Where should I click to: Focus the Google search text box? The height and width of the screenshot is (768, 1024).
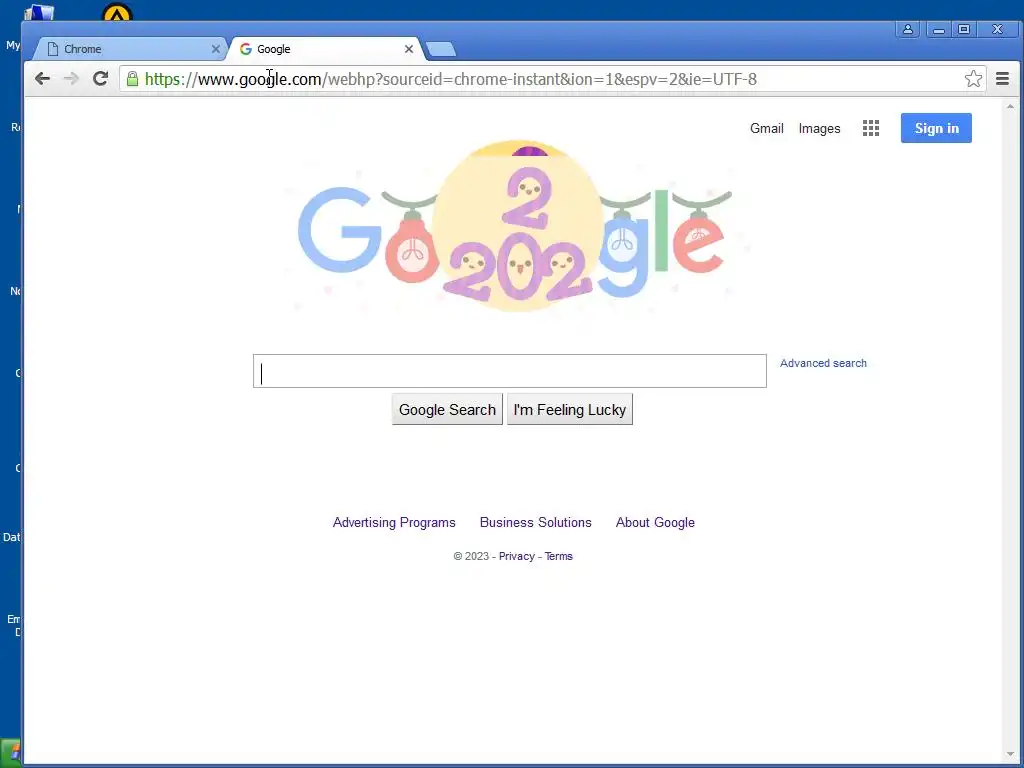coord(509,371)
